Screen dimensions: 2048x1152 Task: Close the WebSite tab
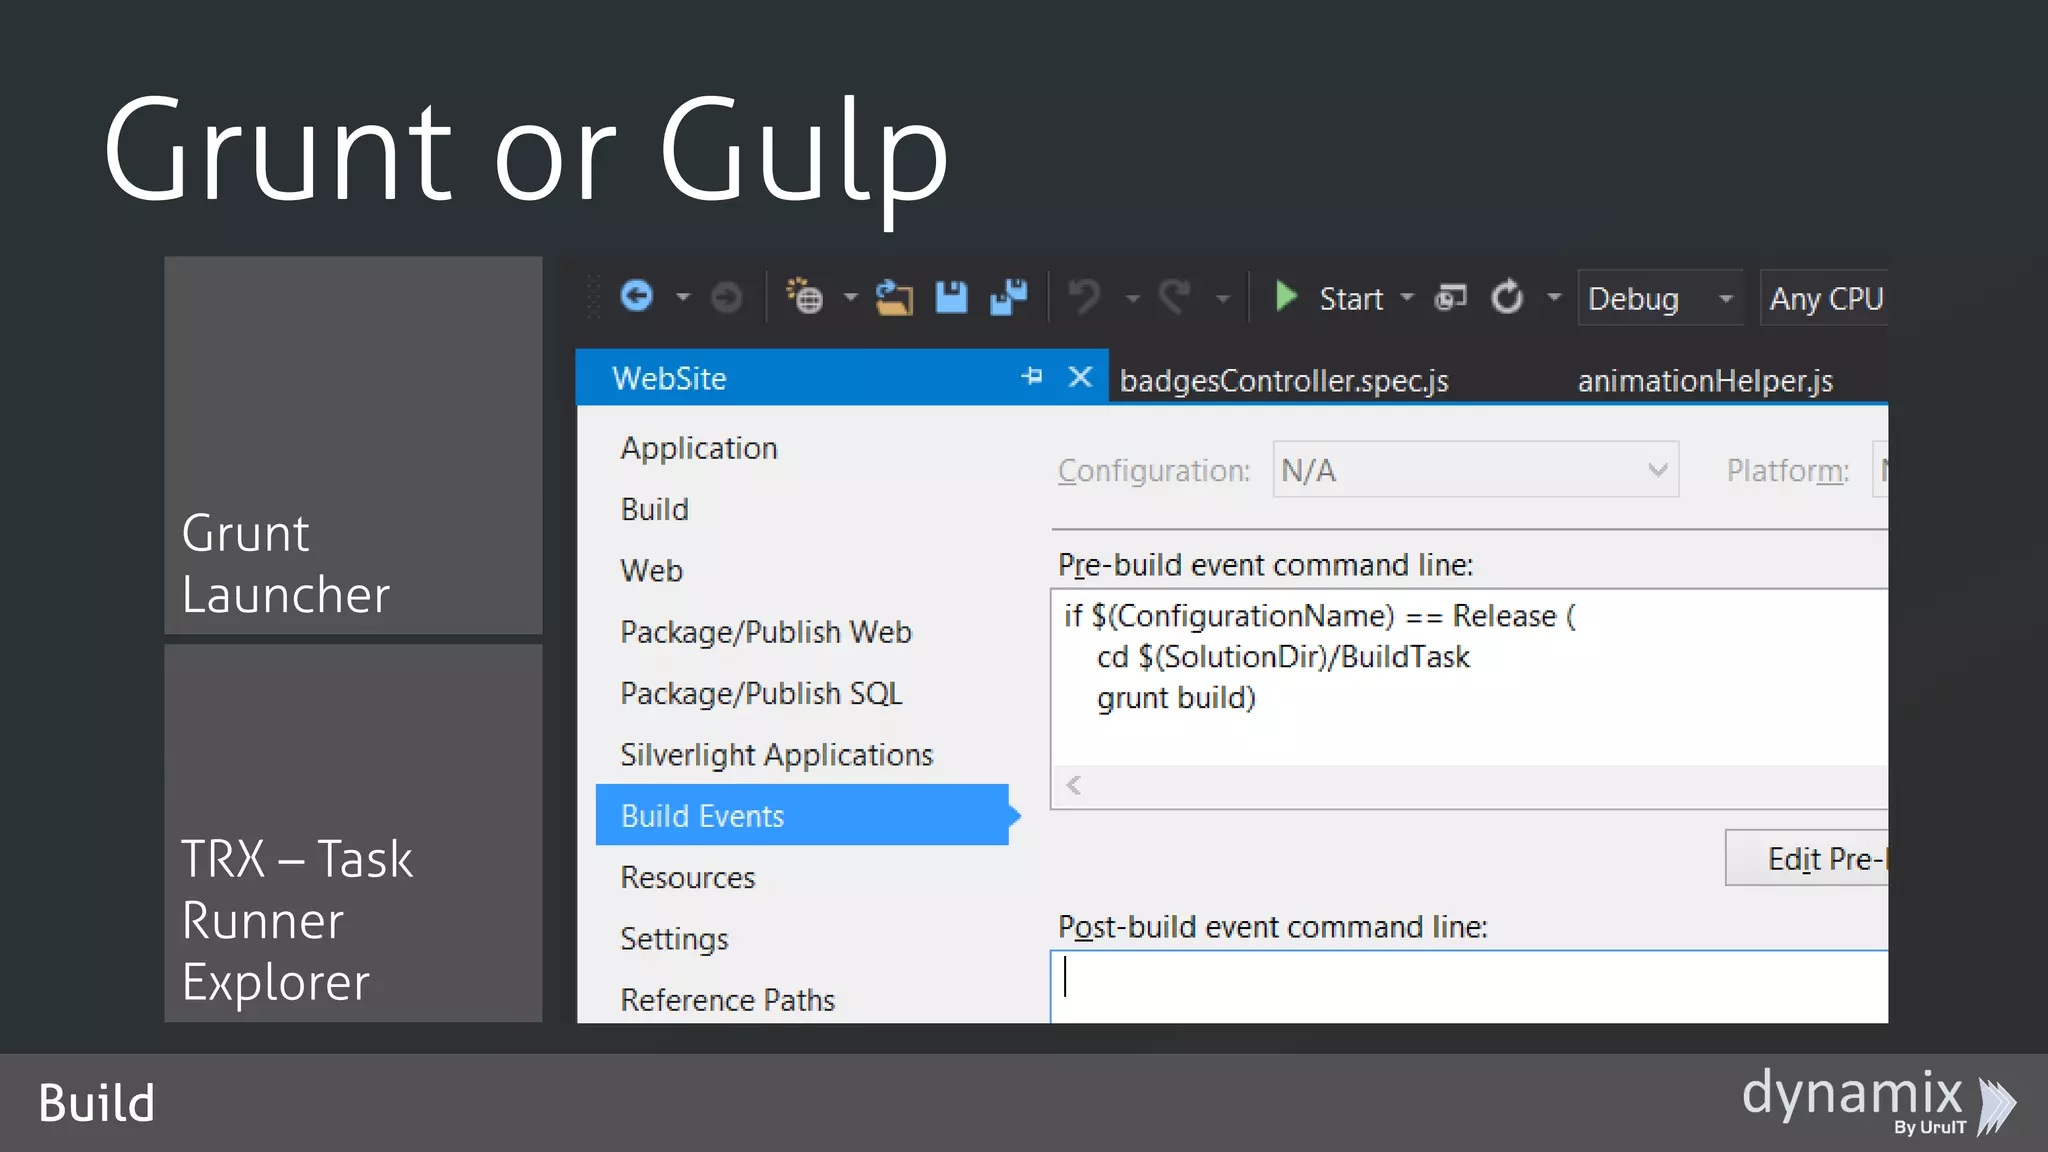coord(1080,377)
